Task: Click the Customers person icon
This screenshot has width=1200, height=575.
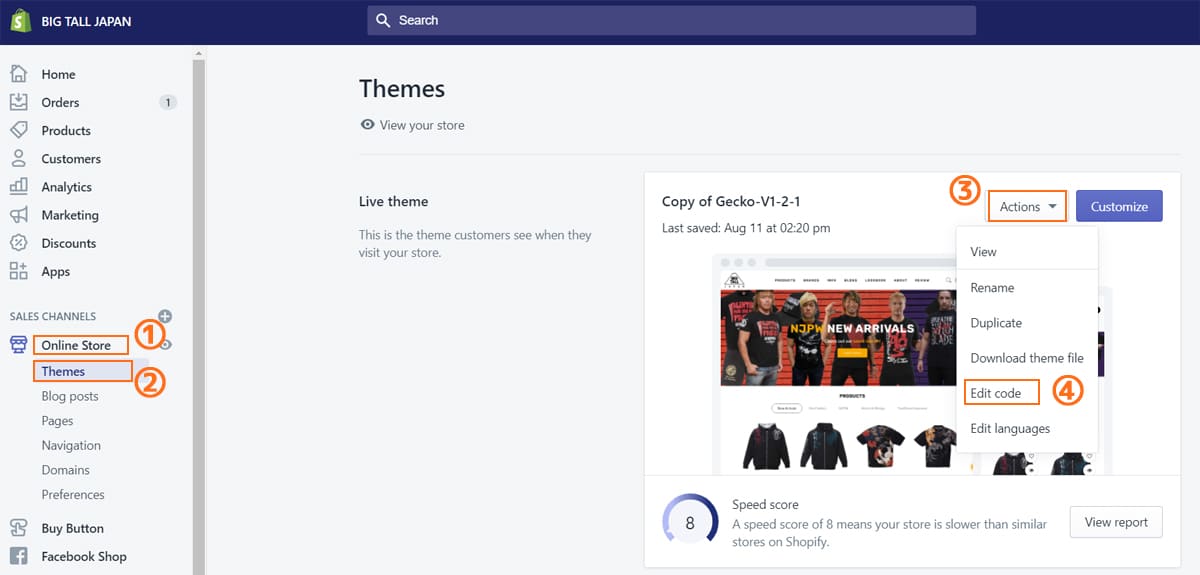Action: point(18,158)
